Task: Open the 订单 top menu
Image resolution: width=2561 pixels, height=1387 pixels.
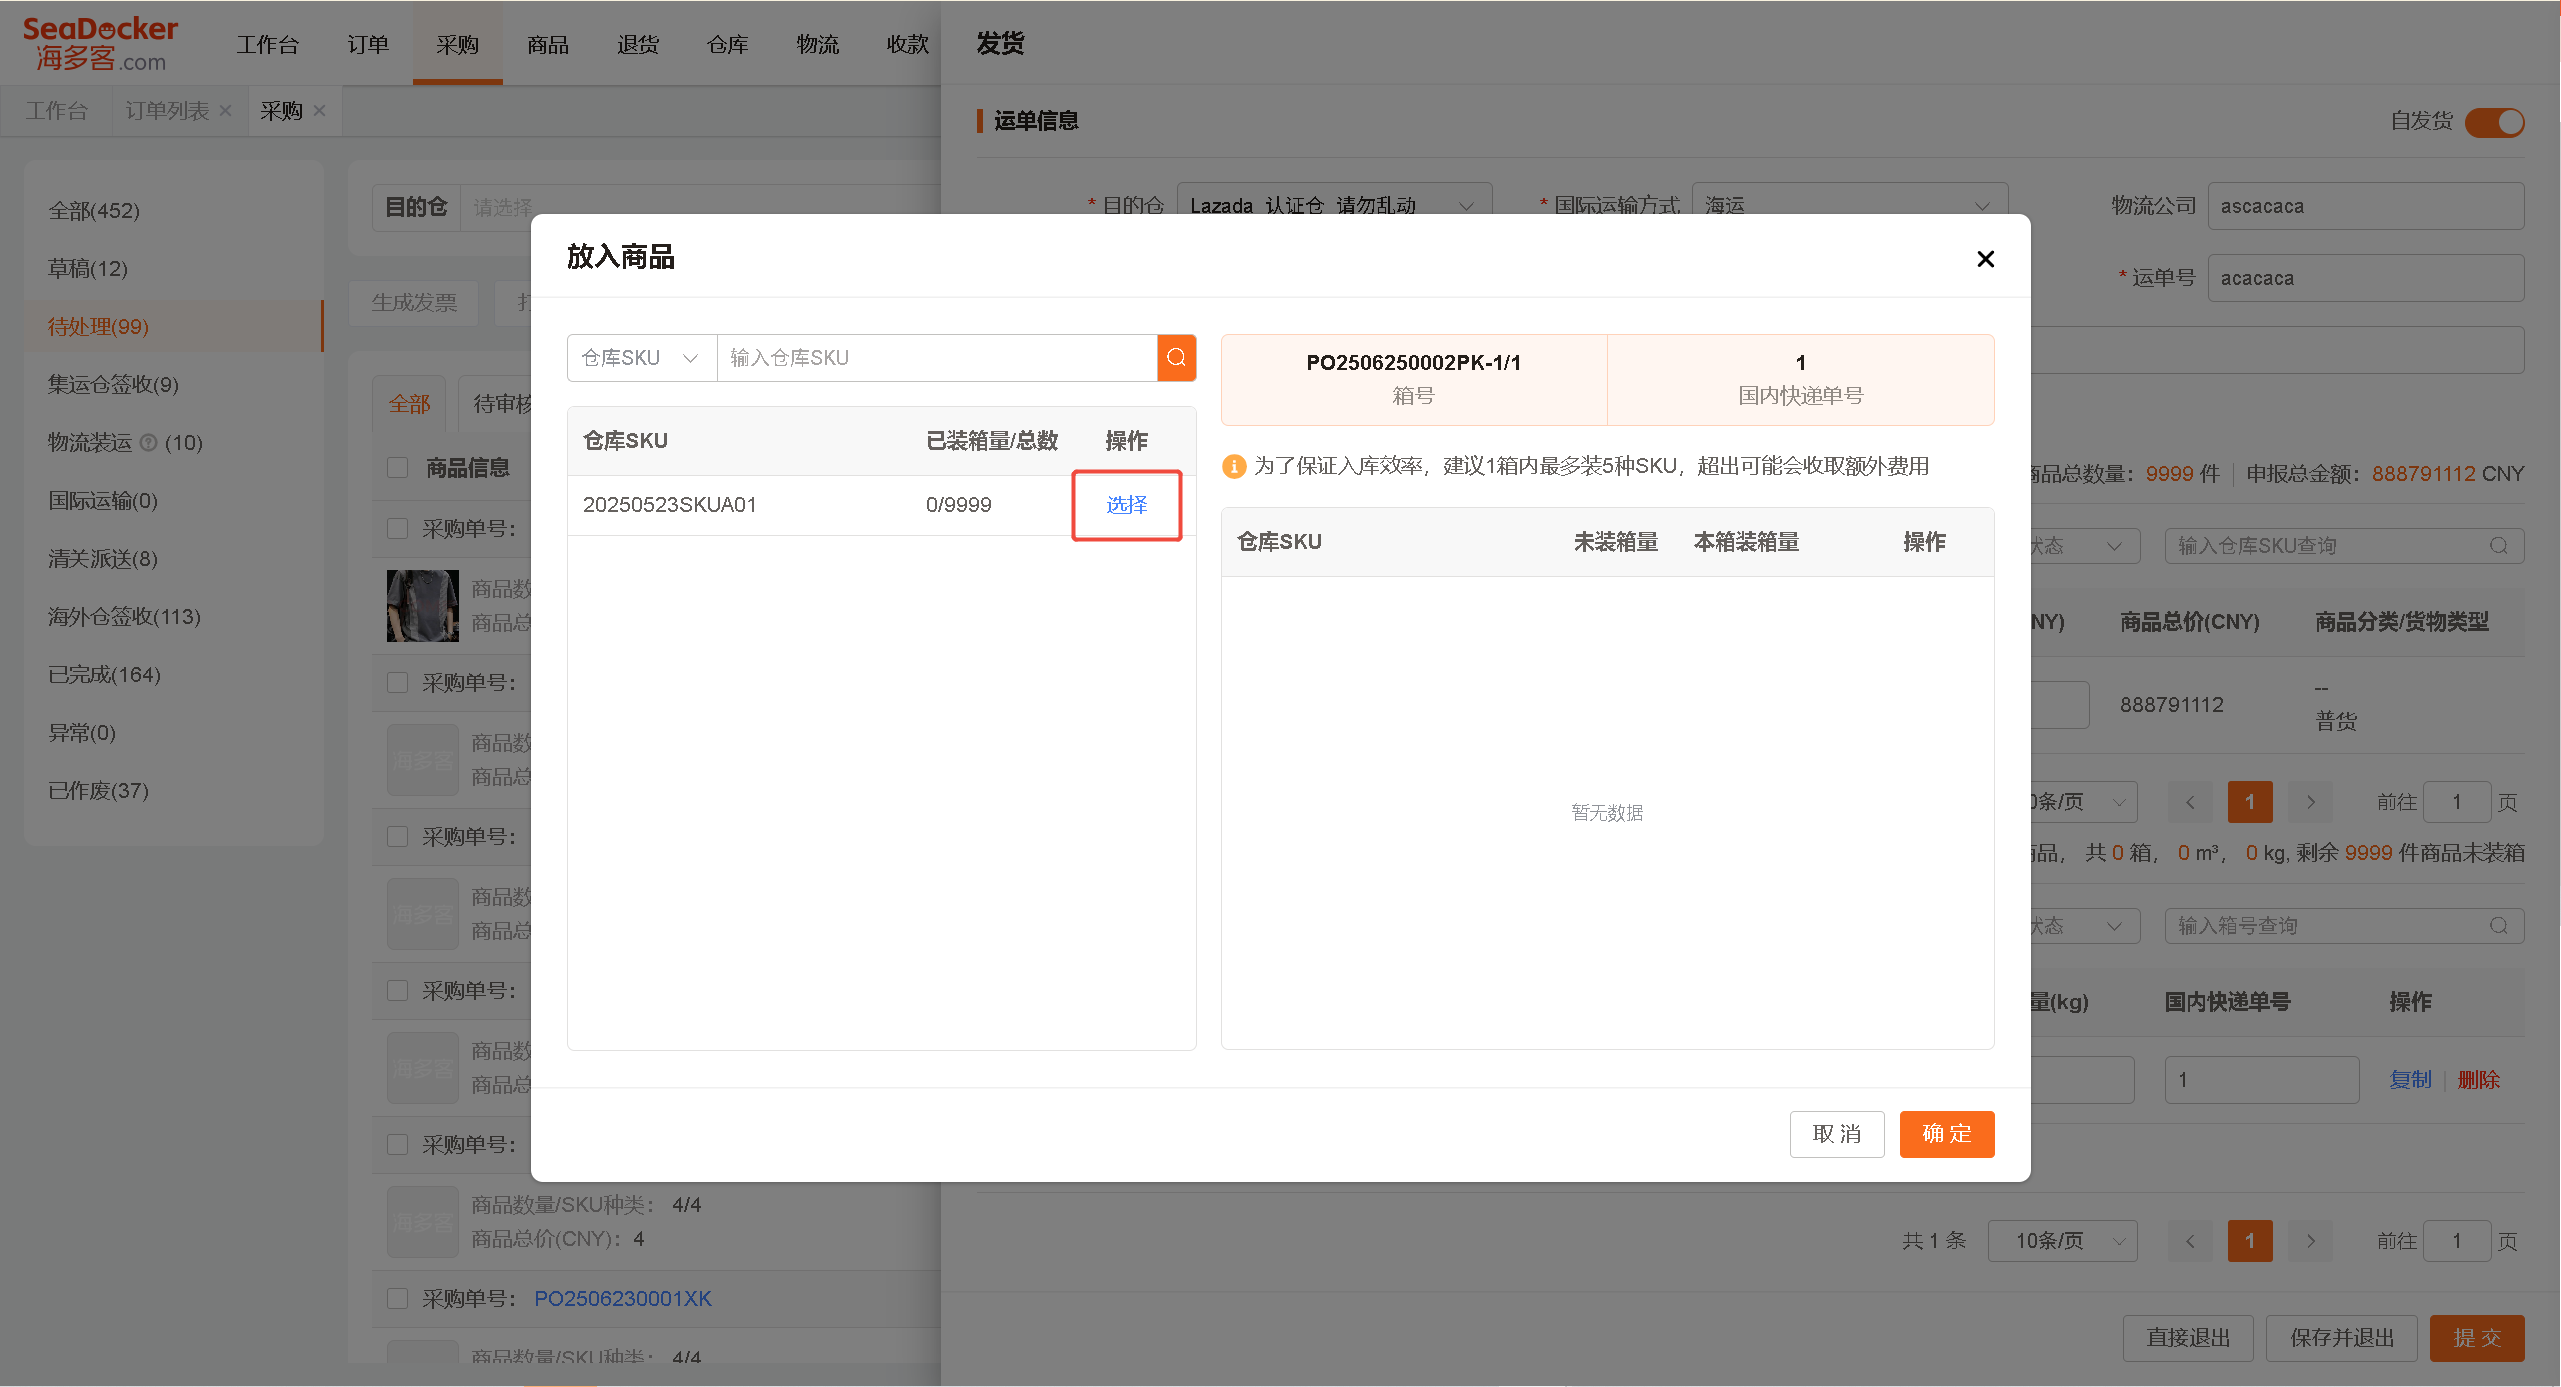Action: click(368, 45)
